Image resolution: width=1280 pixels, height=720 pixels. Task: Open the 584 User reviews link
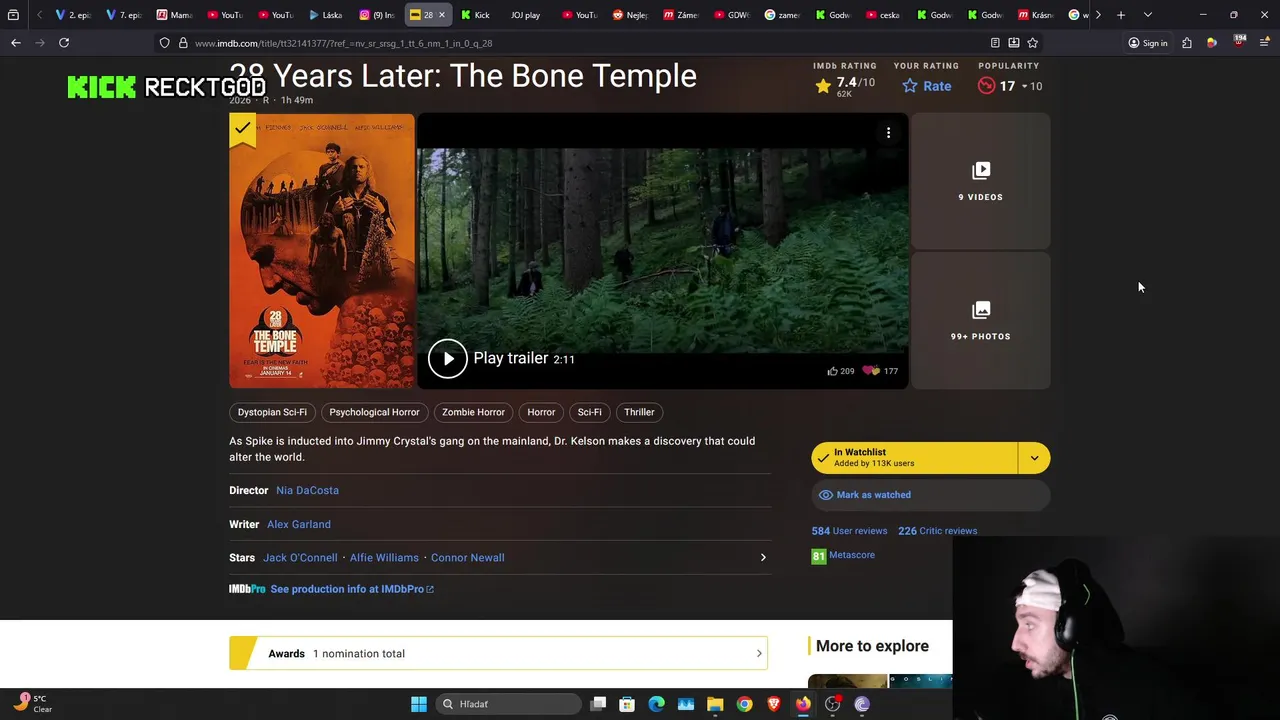point(849,531)
